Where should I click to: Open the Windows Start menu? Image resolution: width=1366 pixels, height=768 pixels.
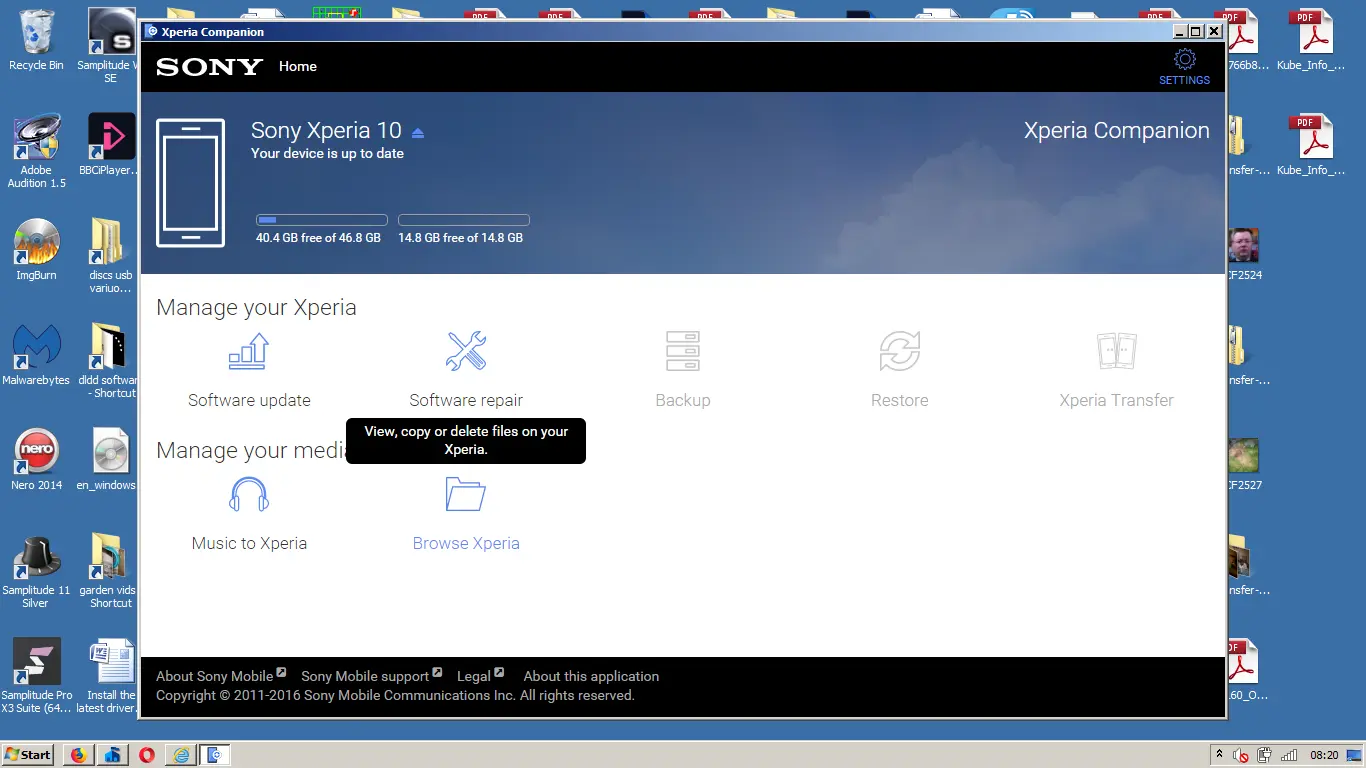[x=28, y=755]
